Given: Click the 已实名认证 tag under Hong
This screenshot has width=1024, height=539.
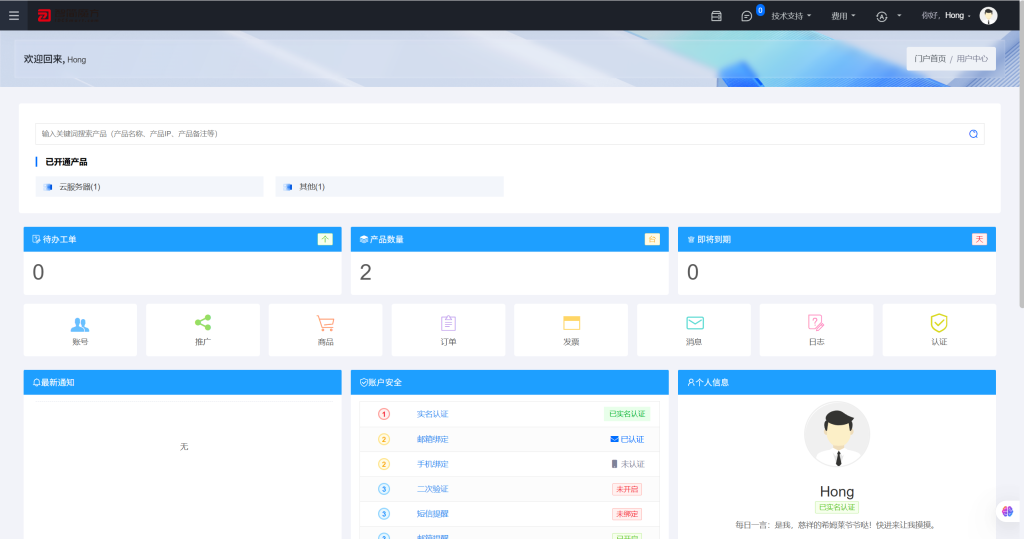Looking at the screenshot, I should (x=837, y=507).
